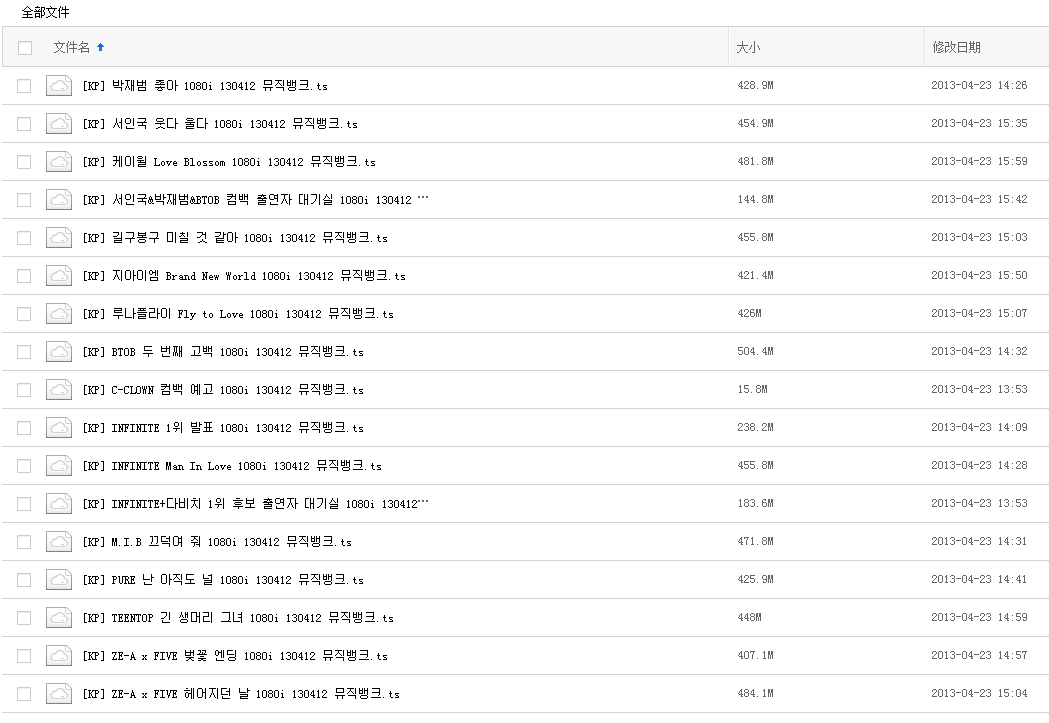Image resolution: width=1049 pixels, height=723 pixels.
Task: Click the icon next to 지아이엠 Brand New World
Action: click(59, 275)
